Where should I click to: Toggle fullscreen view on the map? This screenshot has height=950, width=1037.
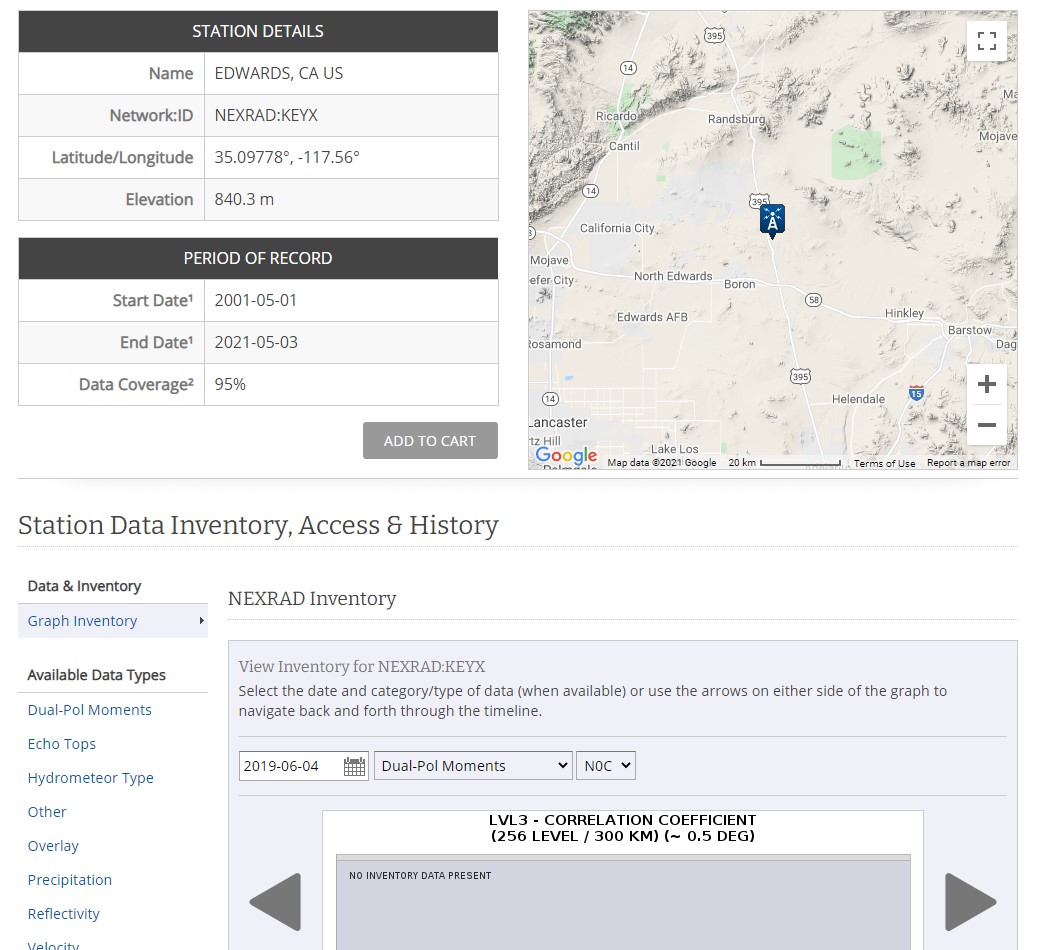[986, 41]
